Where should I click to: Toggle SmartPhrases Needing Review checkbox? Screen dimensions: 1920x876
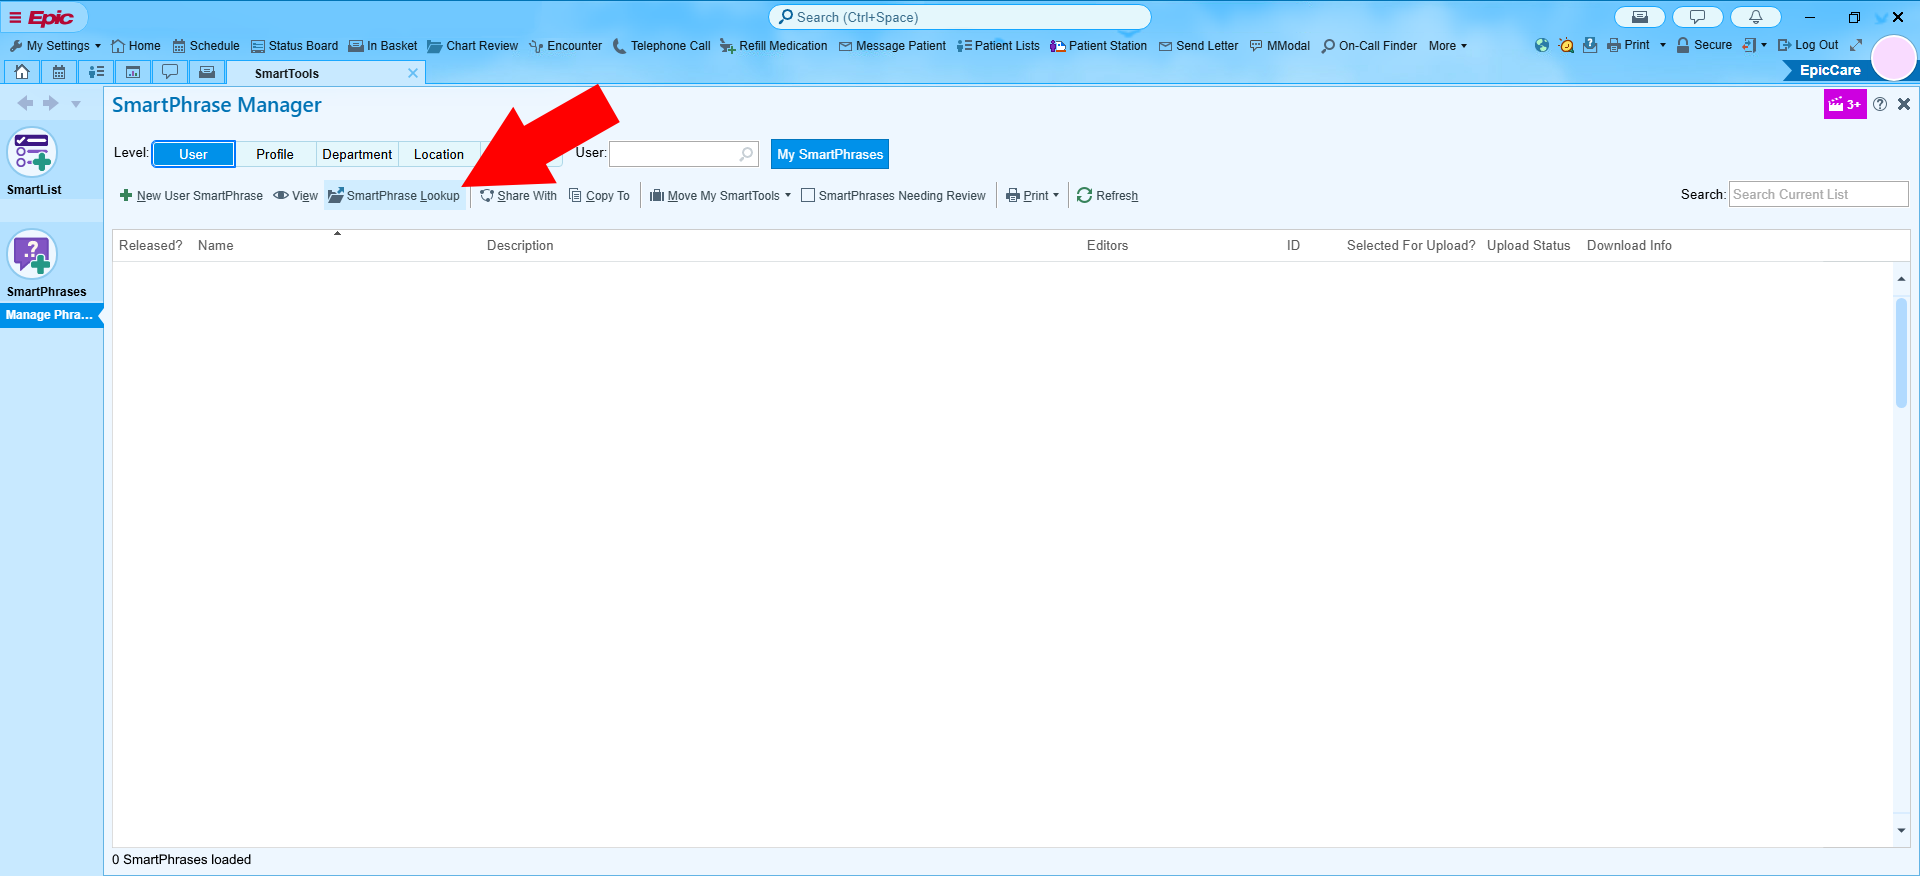(808, 196)
